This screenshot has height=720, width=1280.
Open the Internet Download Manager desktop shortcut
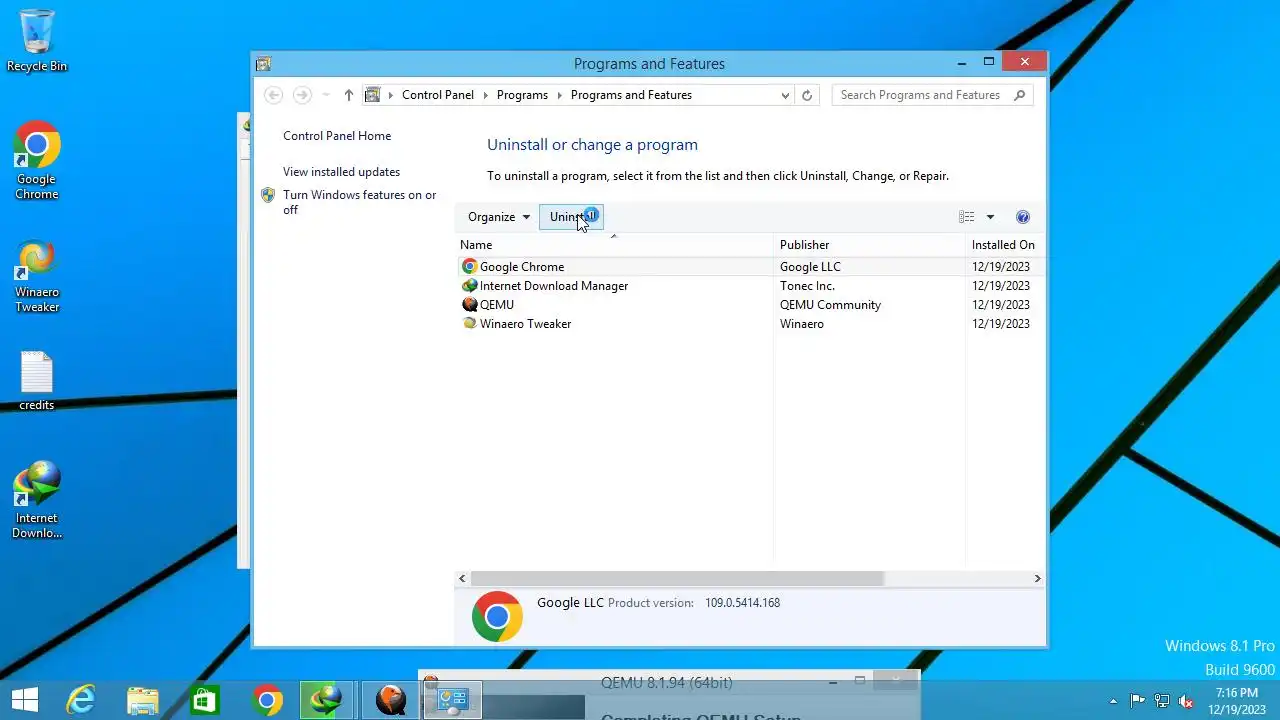point(37,500)
